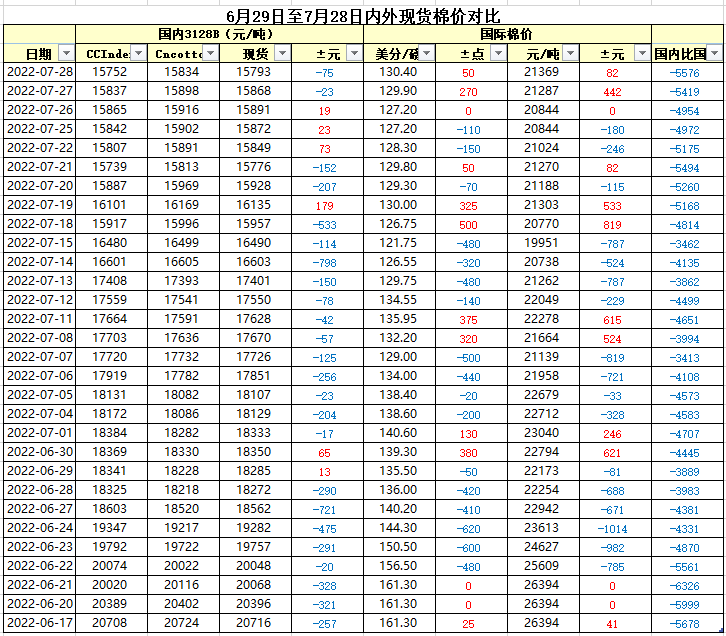Screen dimensions: 726x636
Task: Select spot price cell 17670
Action: pos(256,338)
